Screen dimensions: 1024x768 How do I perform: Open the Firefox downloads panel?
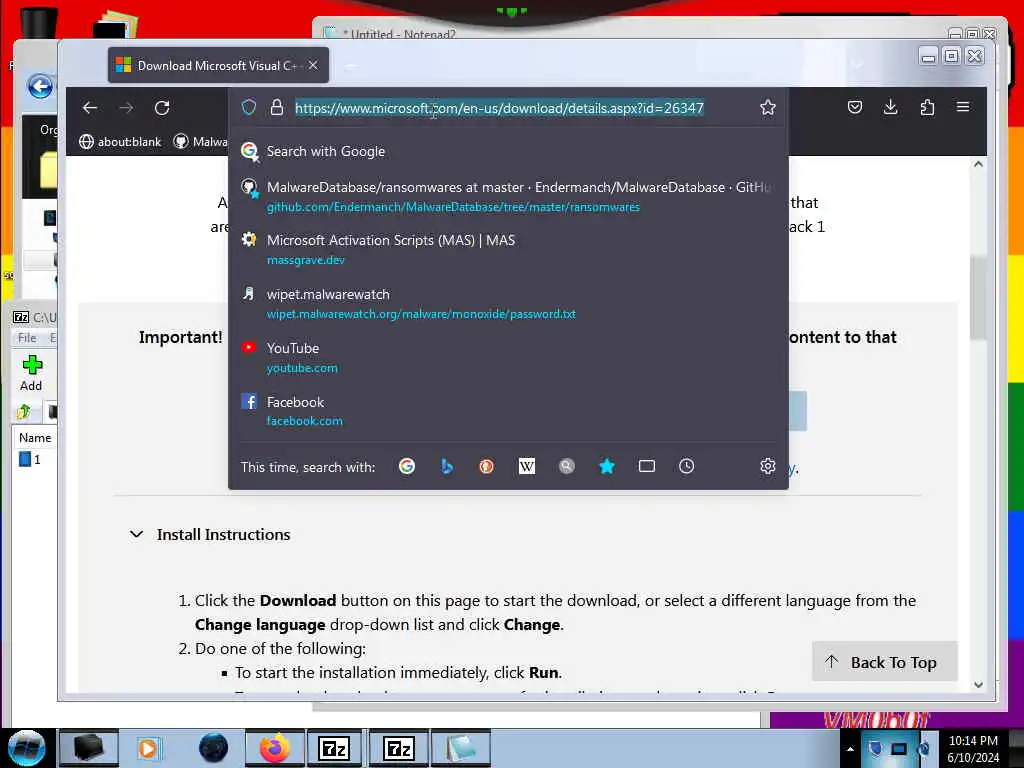coord(890,107)
